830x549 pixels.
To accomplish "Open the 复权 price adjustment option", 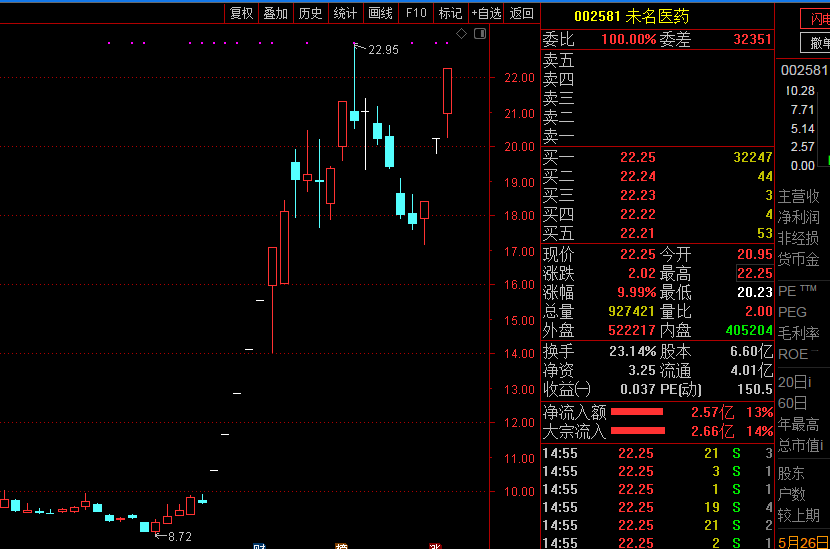I will click(241, 13).
